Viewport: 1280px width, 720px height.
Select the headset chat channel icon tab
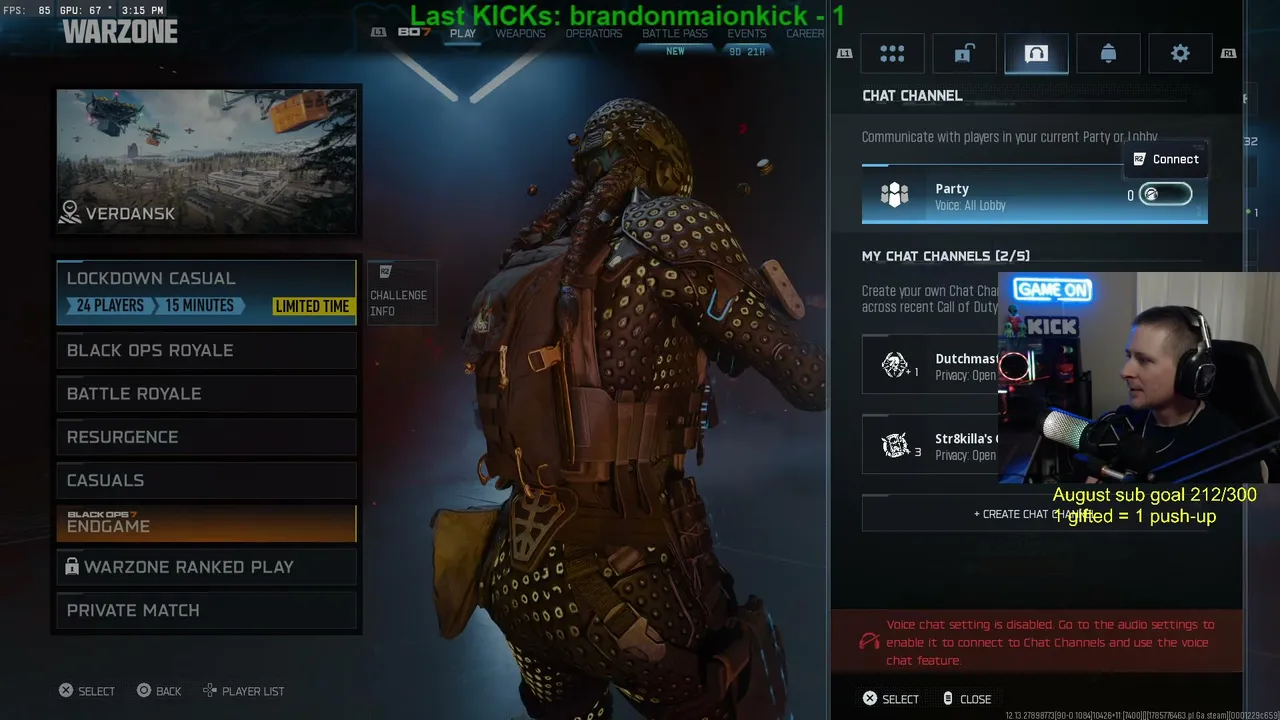tap(1036, 54)
